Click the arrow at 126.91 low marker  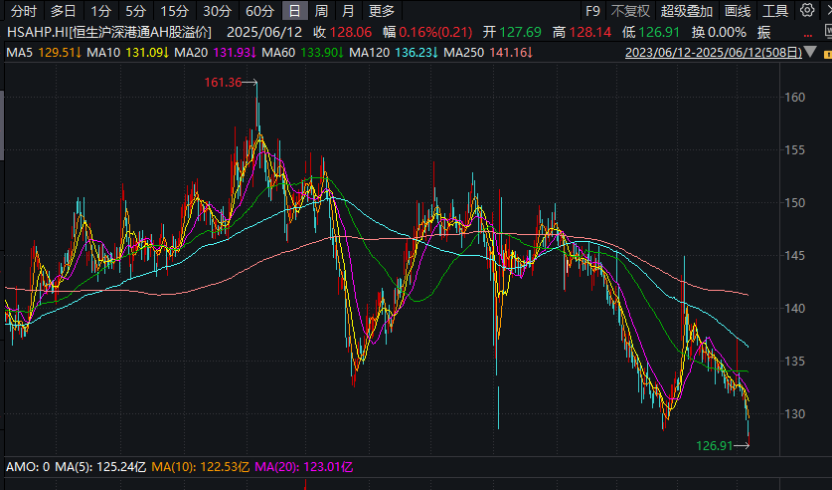click(741, 446)
